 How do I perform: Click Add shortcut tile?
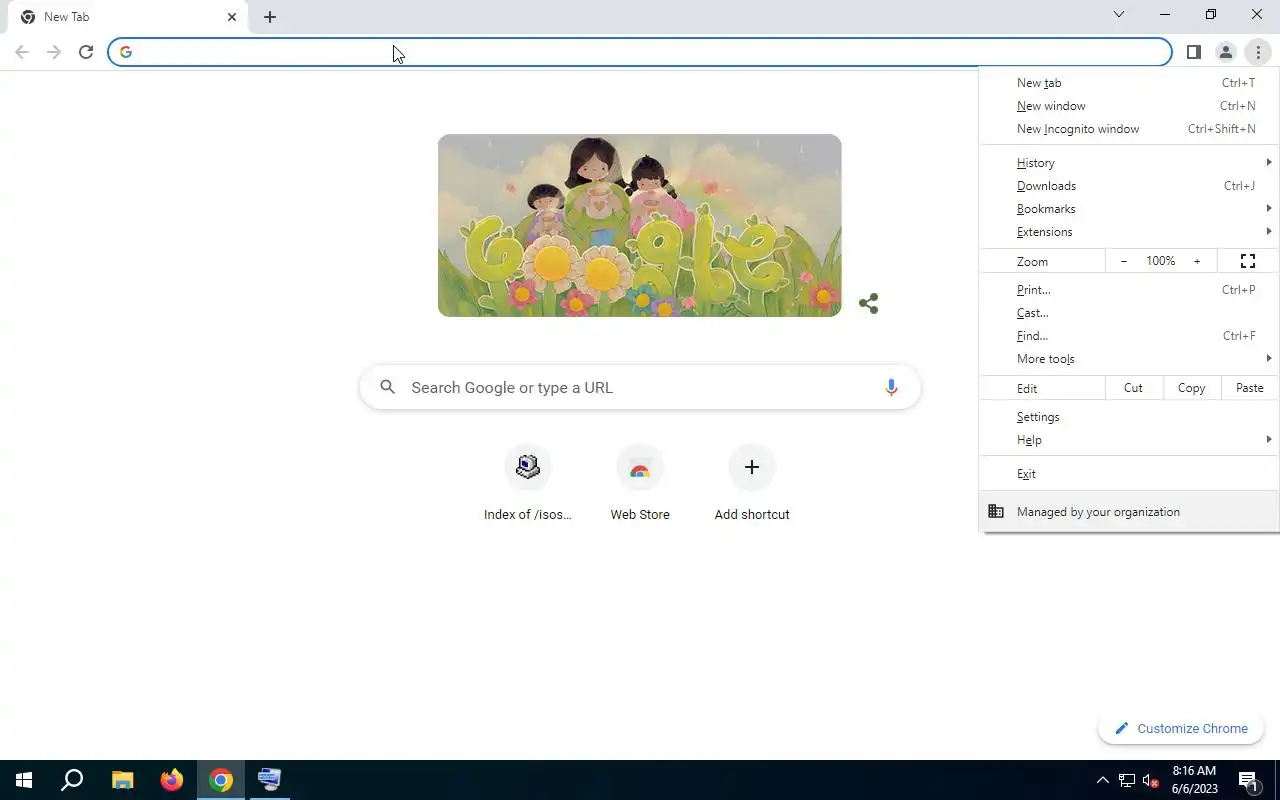coord(752,484)
